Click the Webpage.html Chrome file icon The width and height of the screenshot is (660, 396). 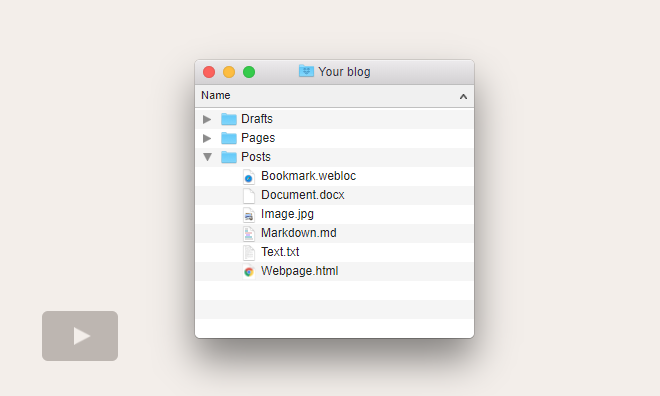(x=249, y=272)
